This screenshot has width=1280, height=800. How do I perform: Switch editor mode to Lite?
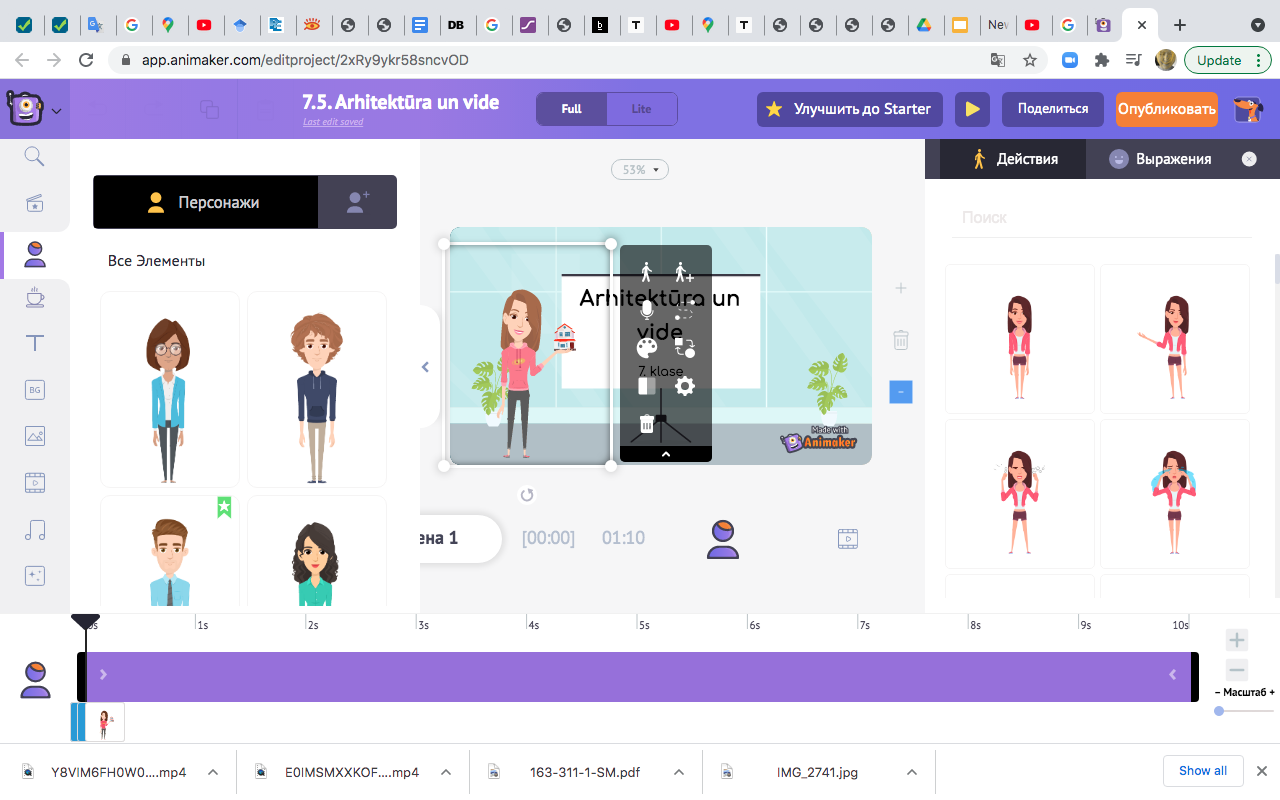click(x=642, y=109)
